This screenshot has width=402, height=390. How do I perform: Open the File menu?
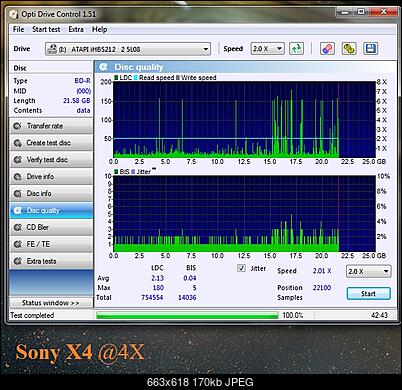[x=18, y=29]
